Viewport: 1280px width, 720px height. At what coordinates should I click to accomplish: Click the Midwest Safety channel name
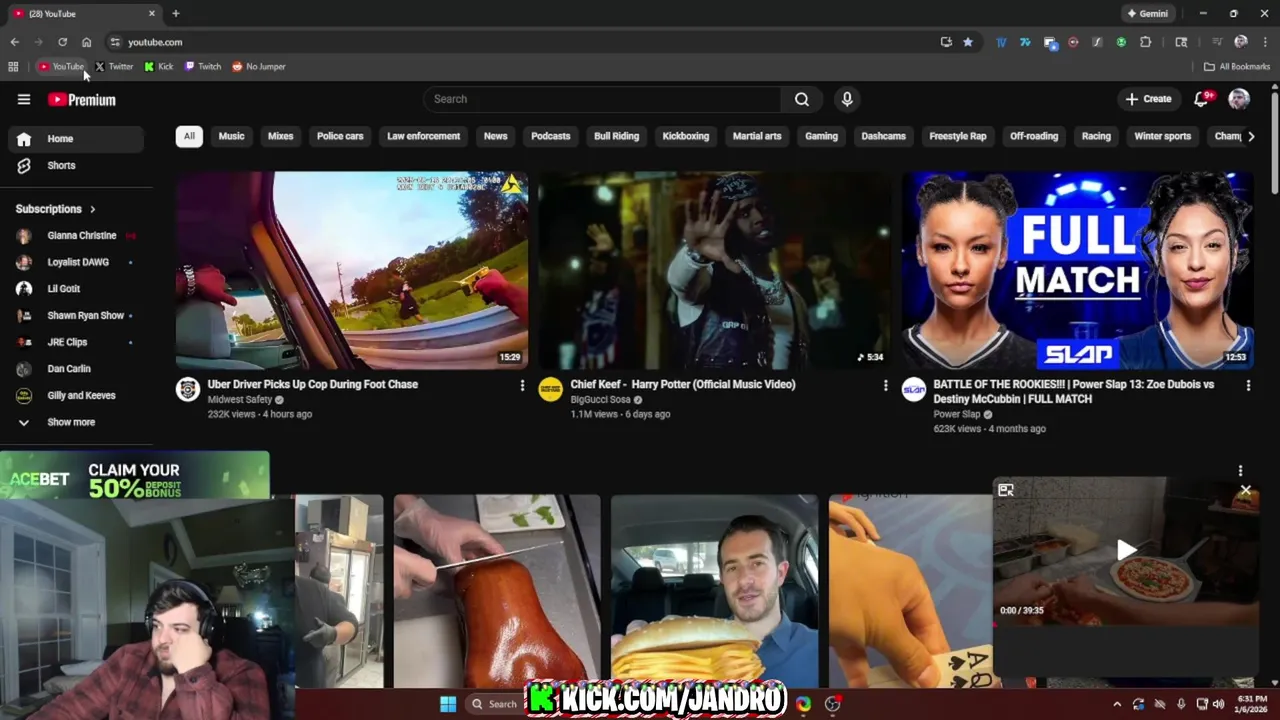click(x=240, y=399)
